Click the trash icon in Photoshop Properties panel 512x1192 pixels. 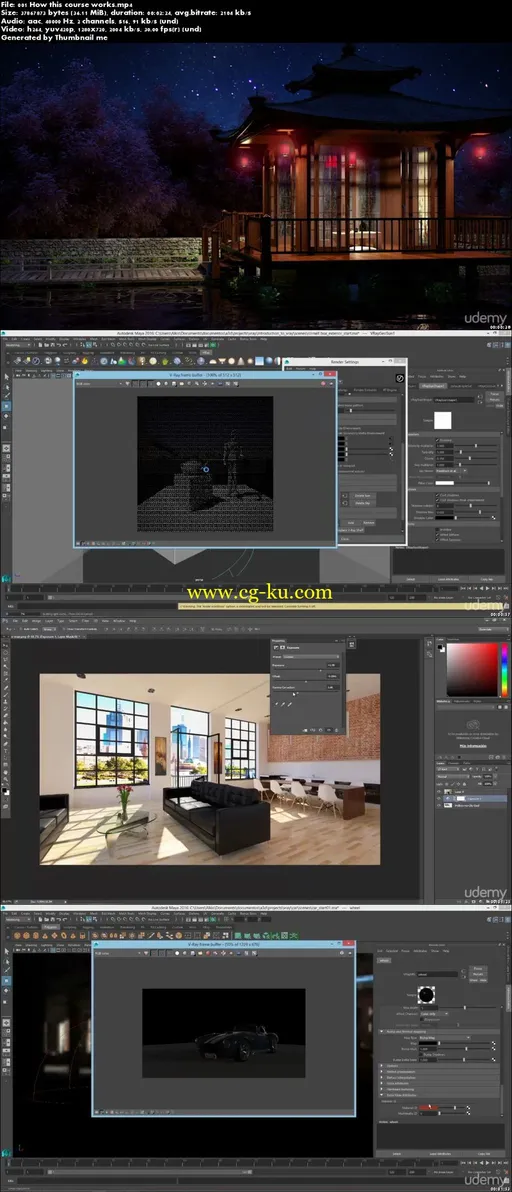tap(337, 730)
